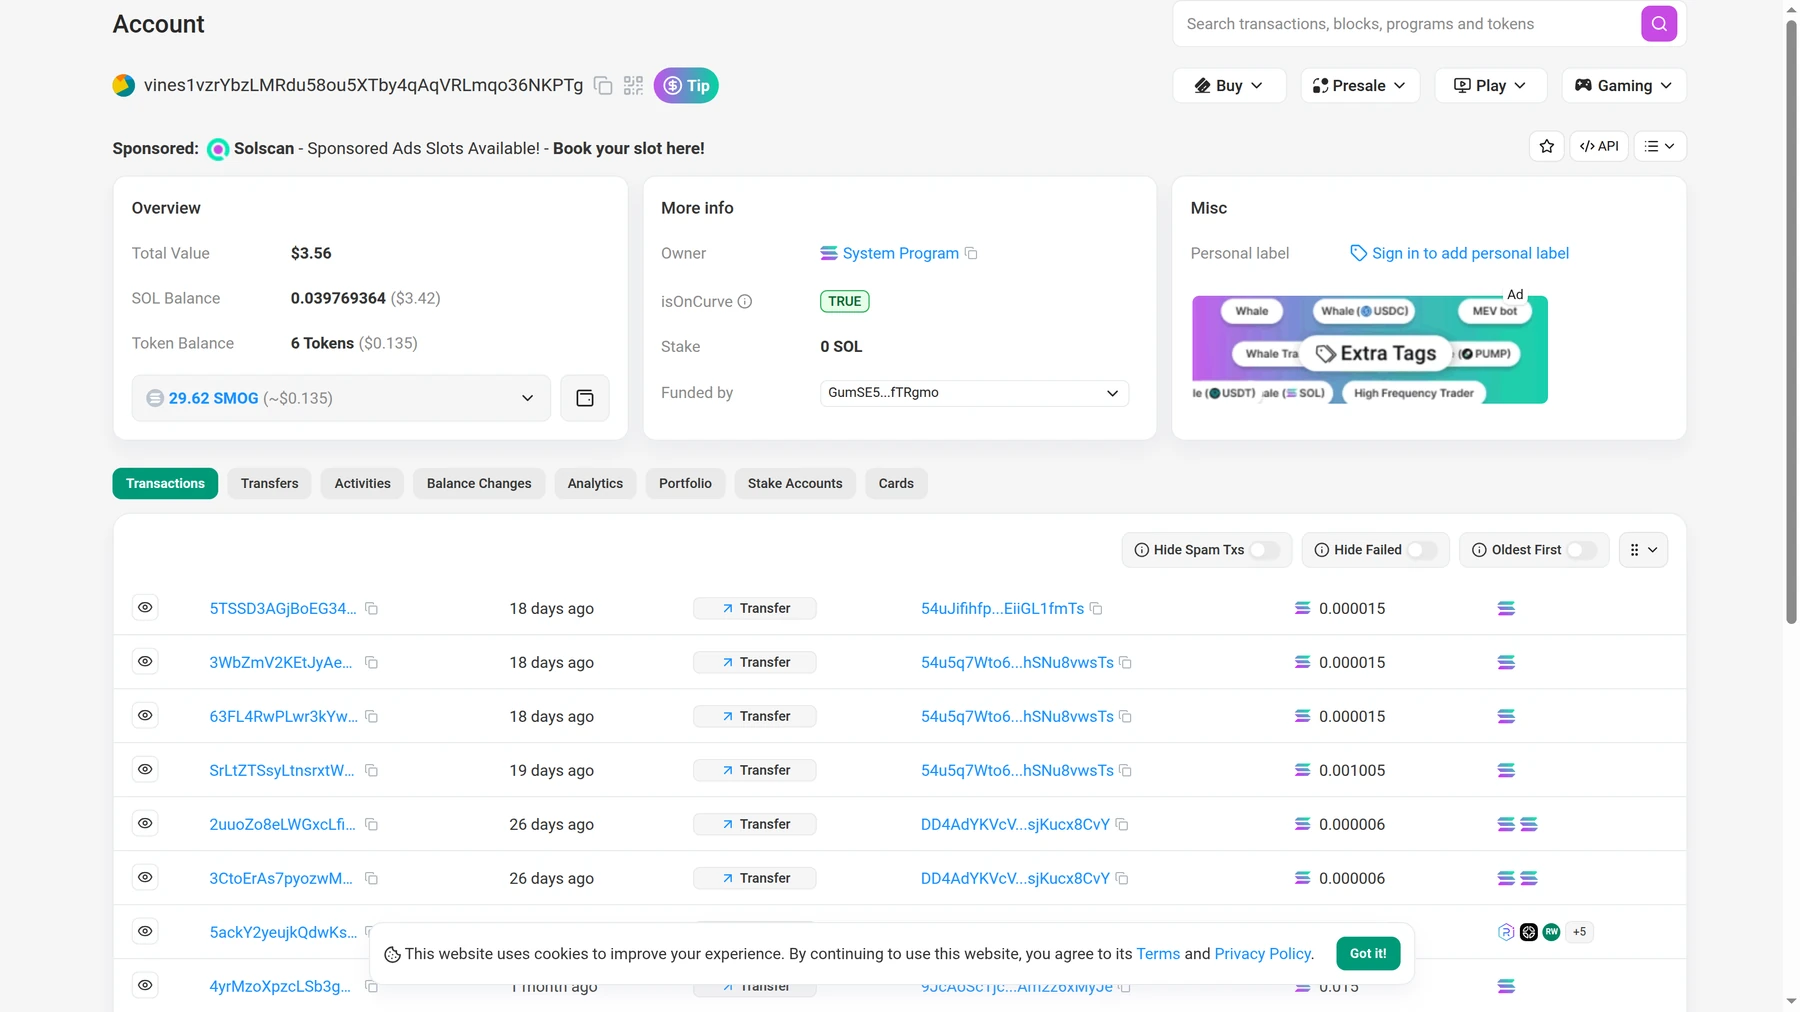
Task: Open DD4AdYKVcV address in 3CtoErAs7pyozwM row
Action: tap(1015, 879)
